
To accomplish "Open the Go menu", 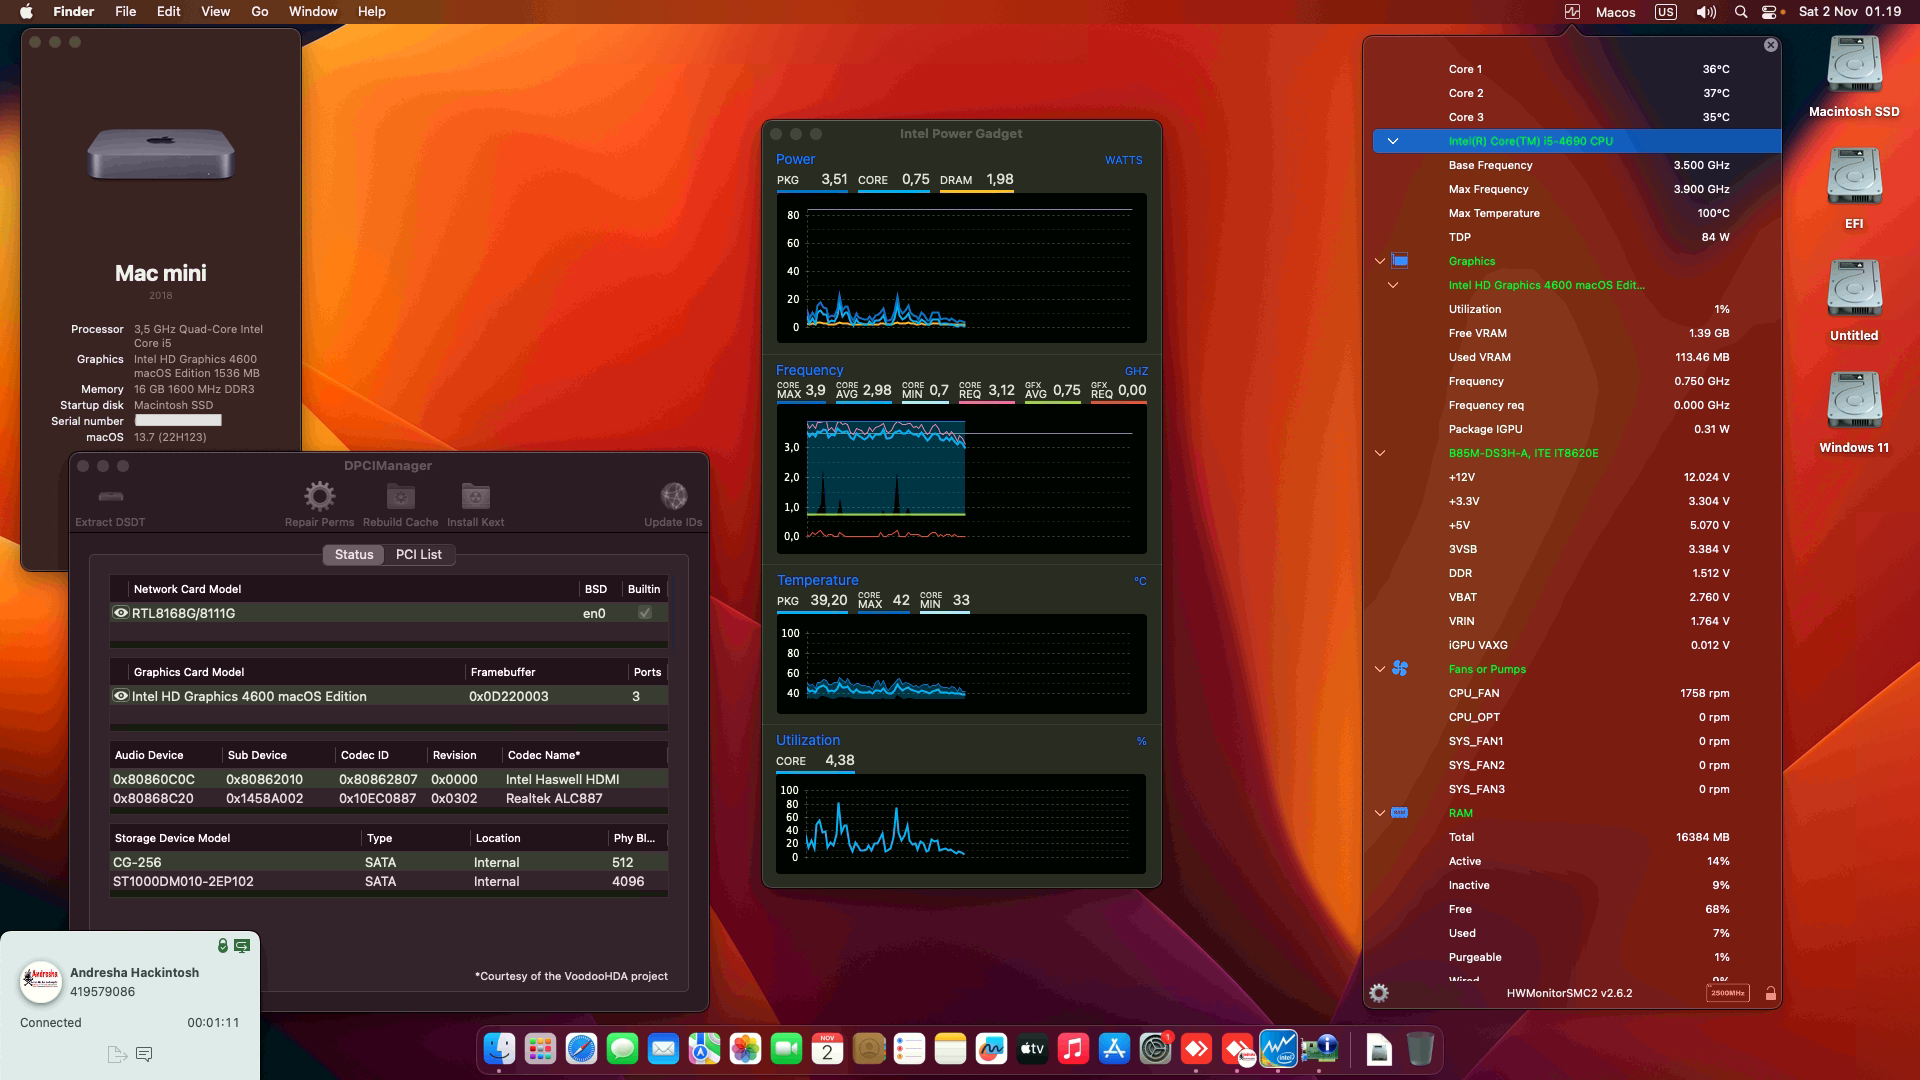I will [260, 12].
